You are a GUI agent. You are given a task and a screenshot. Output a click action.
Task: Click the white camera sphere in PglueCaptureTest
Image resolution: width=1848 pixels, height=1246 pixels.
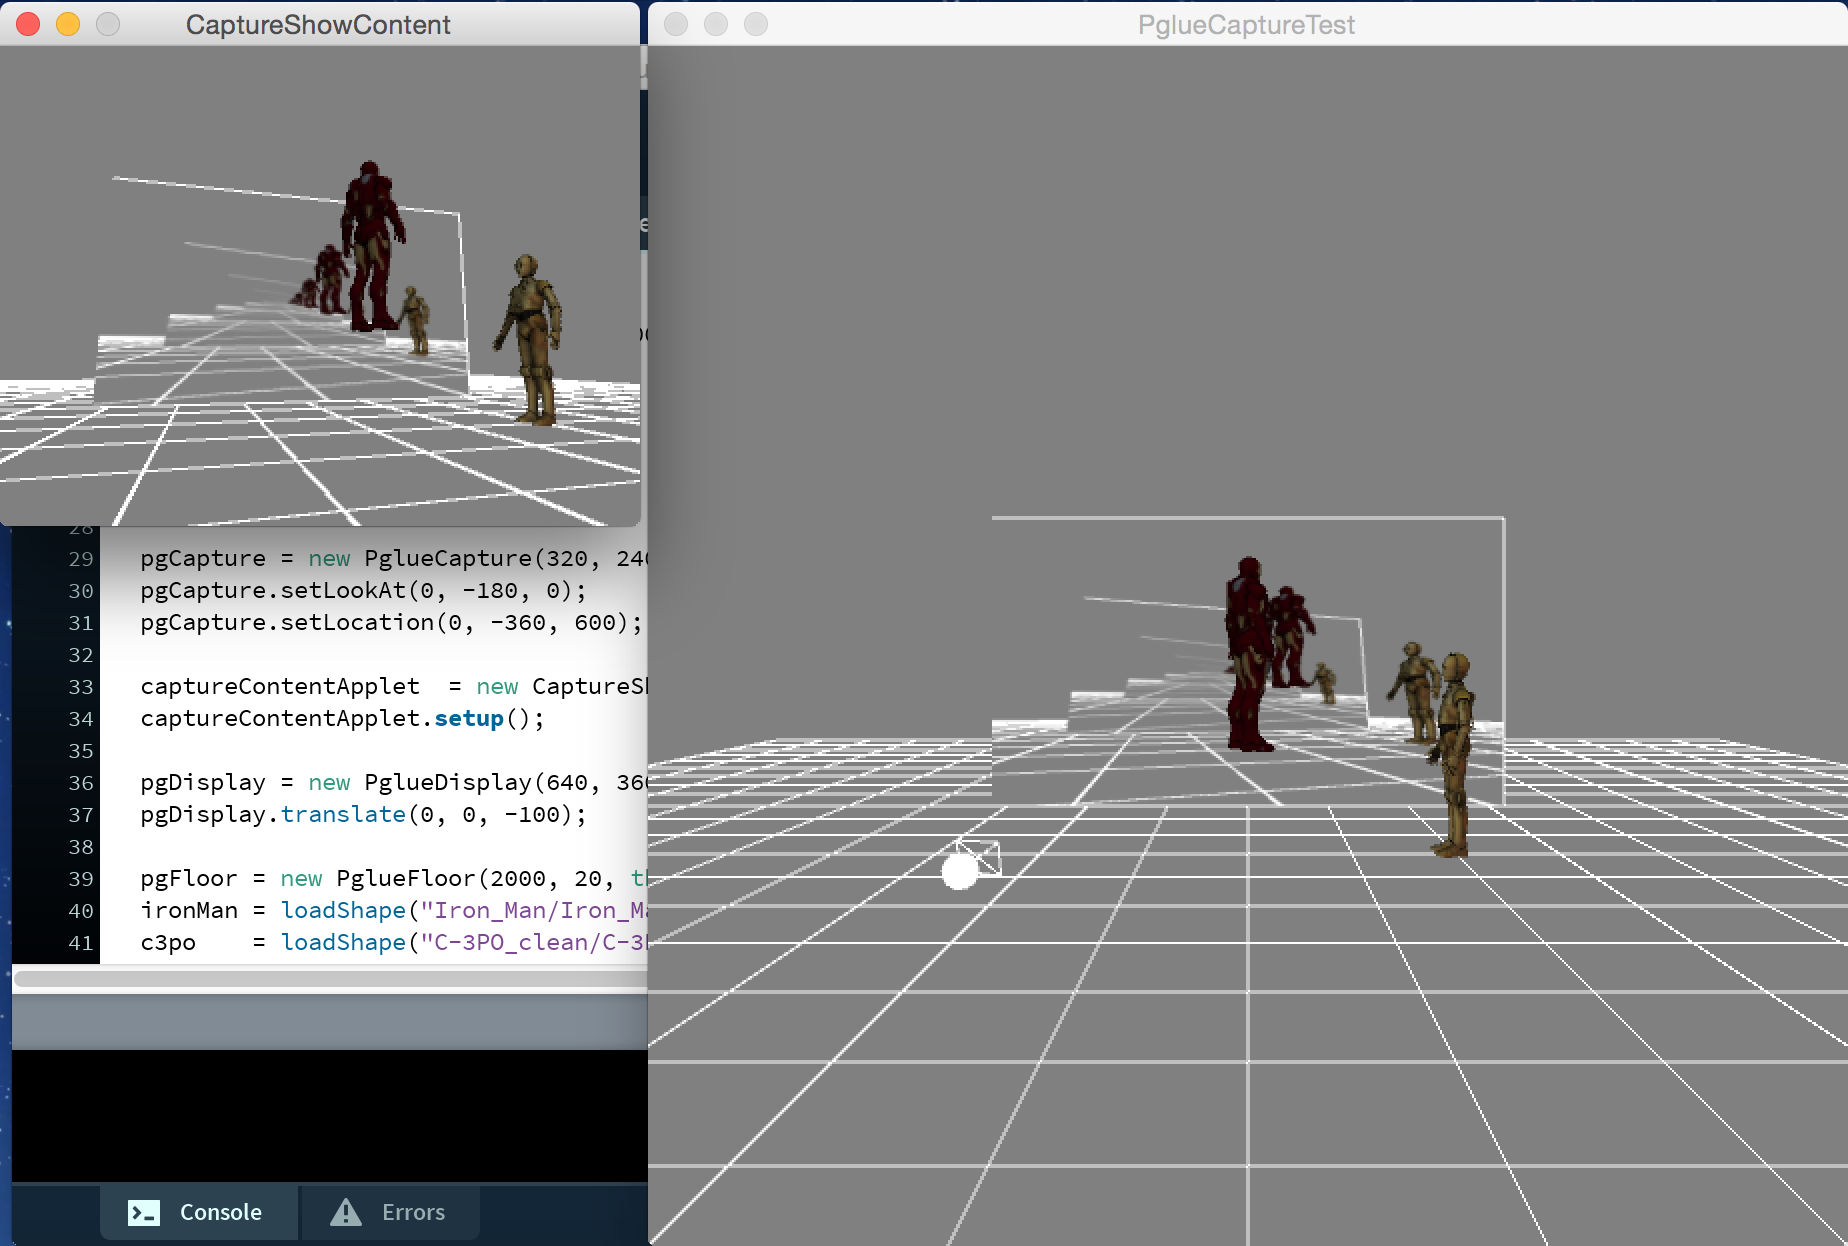coord(960,871)
